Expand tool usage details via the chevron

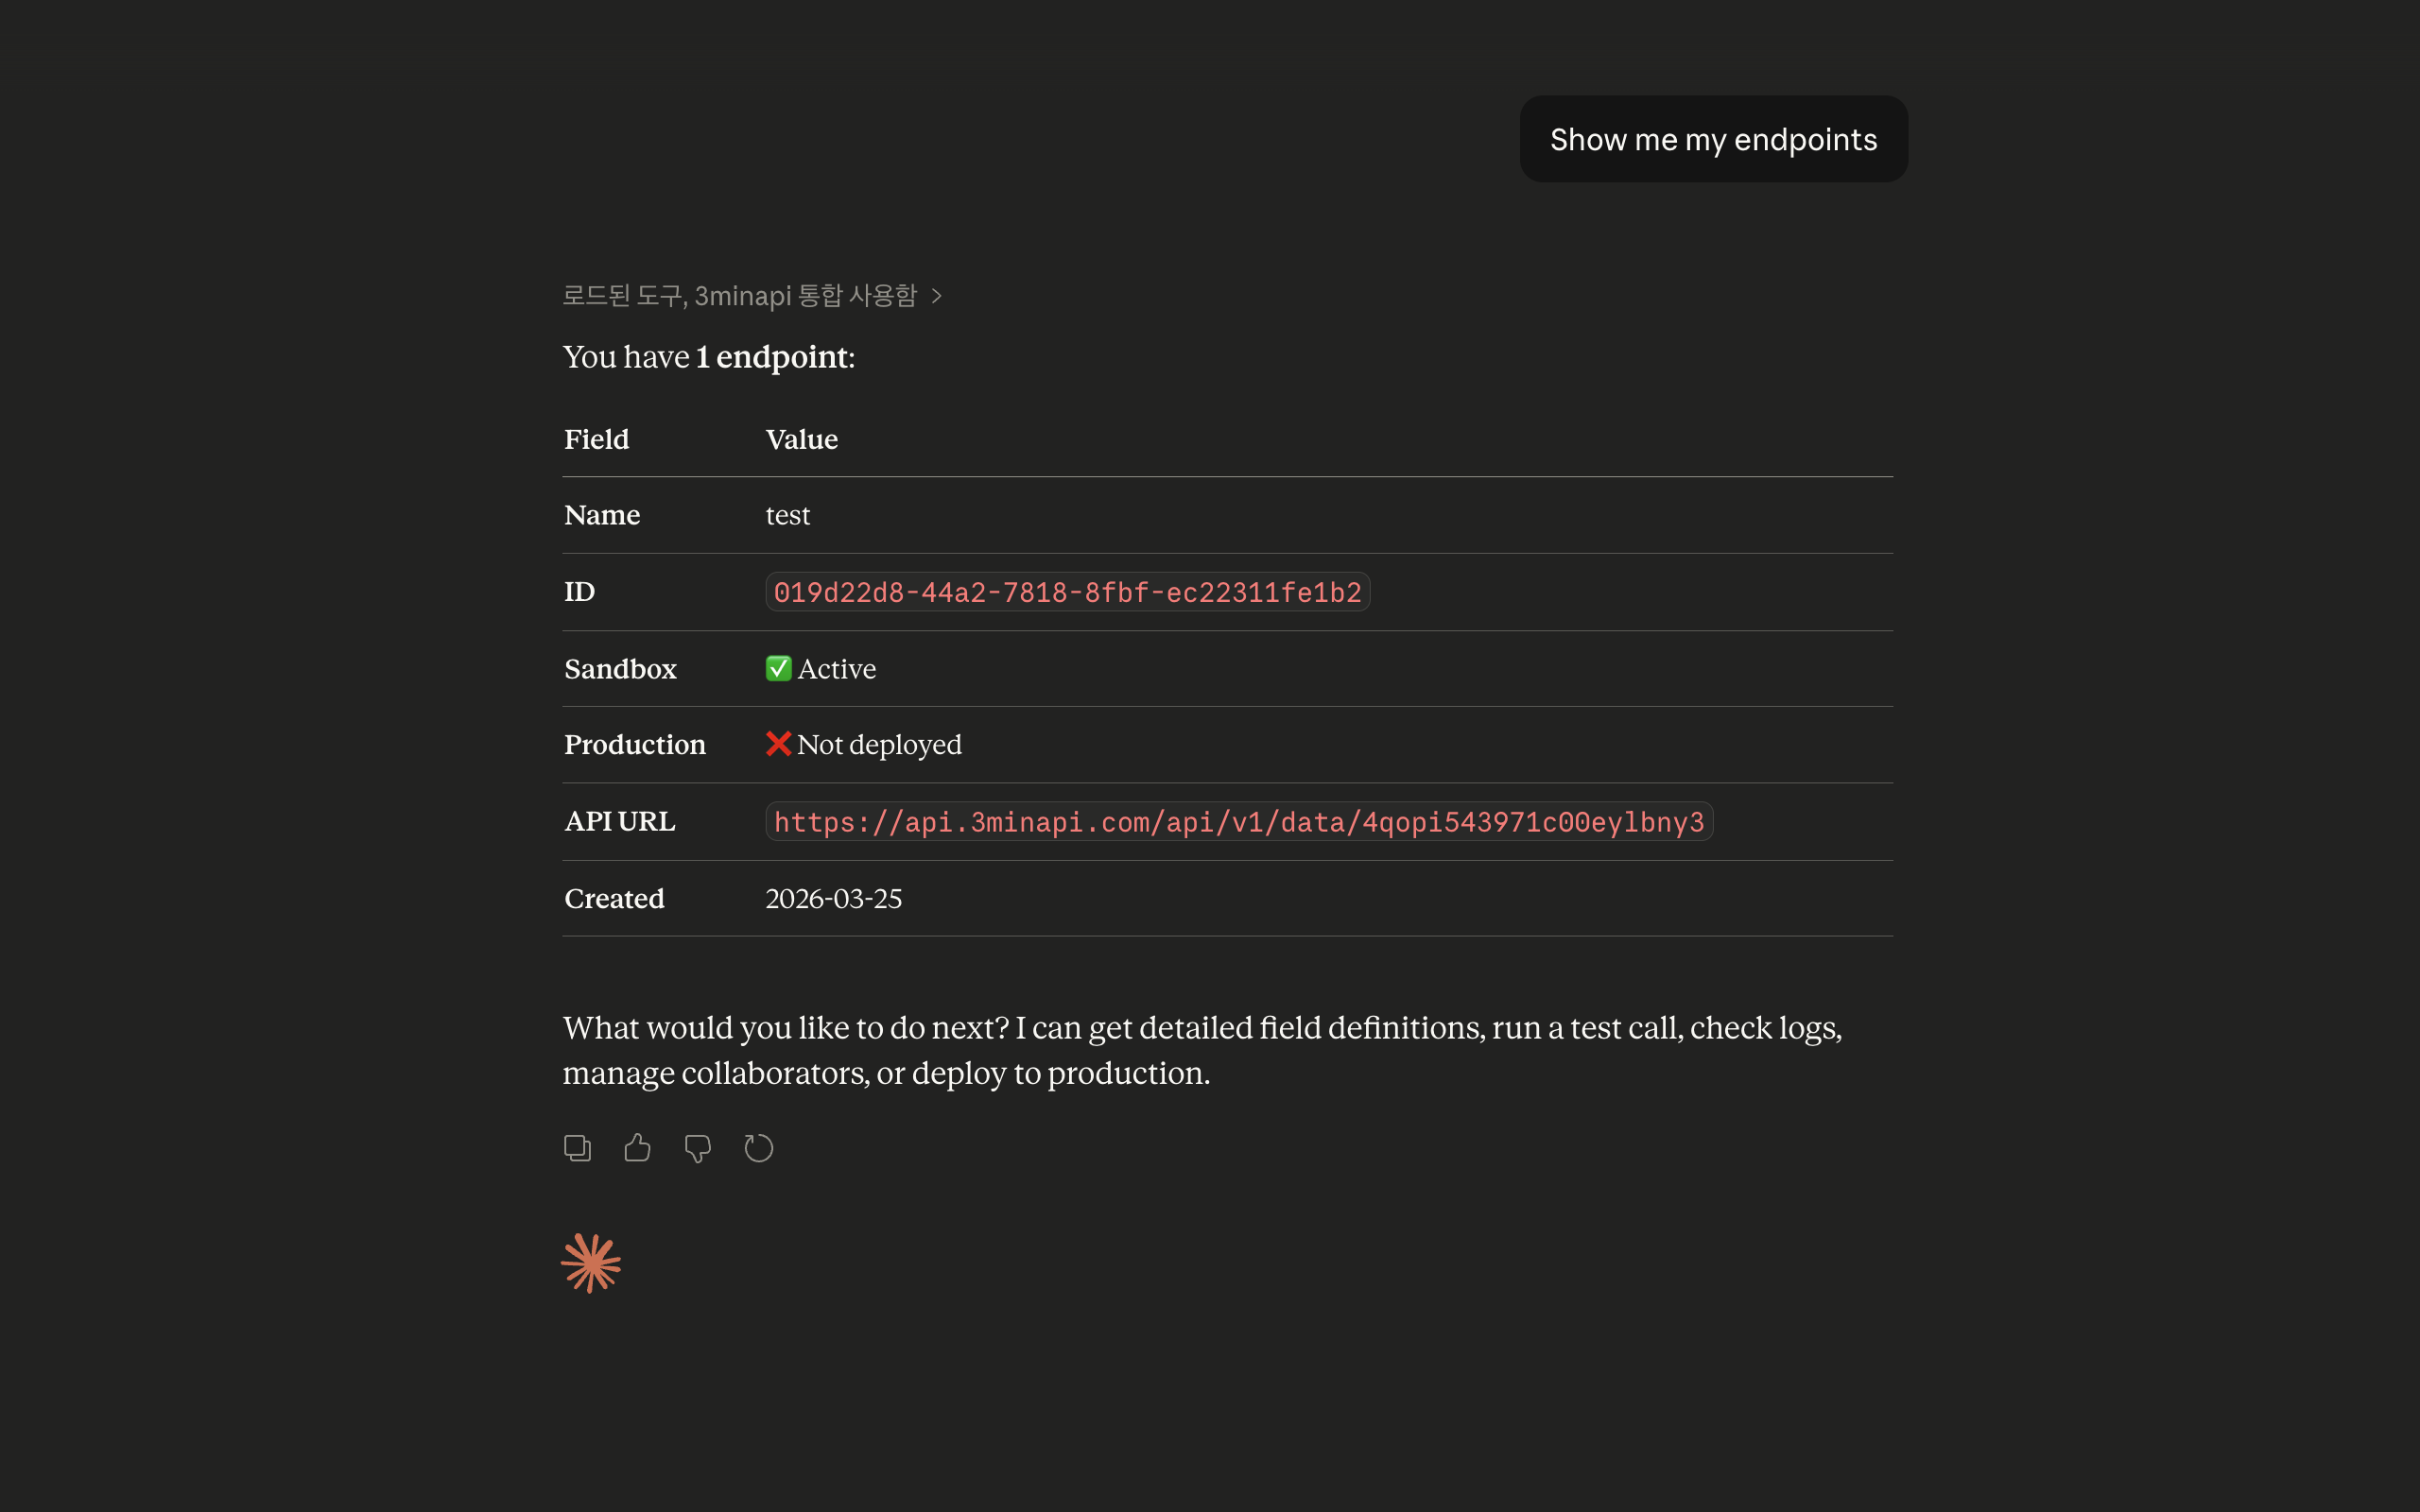click(937, 295)
